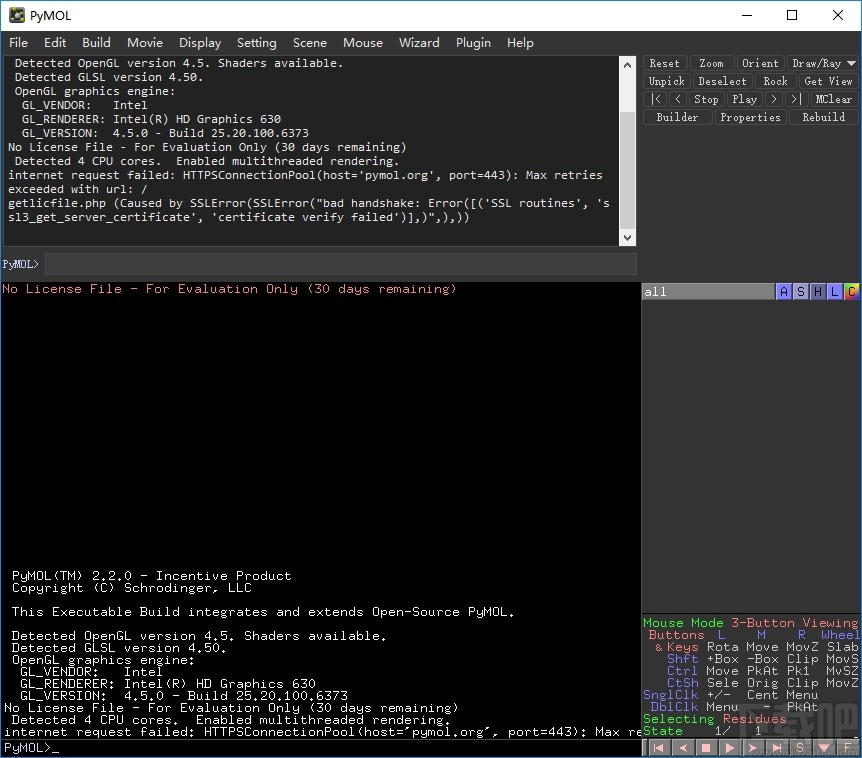This screenshot has width=862, height=758.
Task: Open the Scene menu
Action: 310,42
